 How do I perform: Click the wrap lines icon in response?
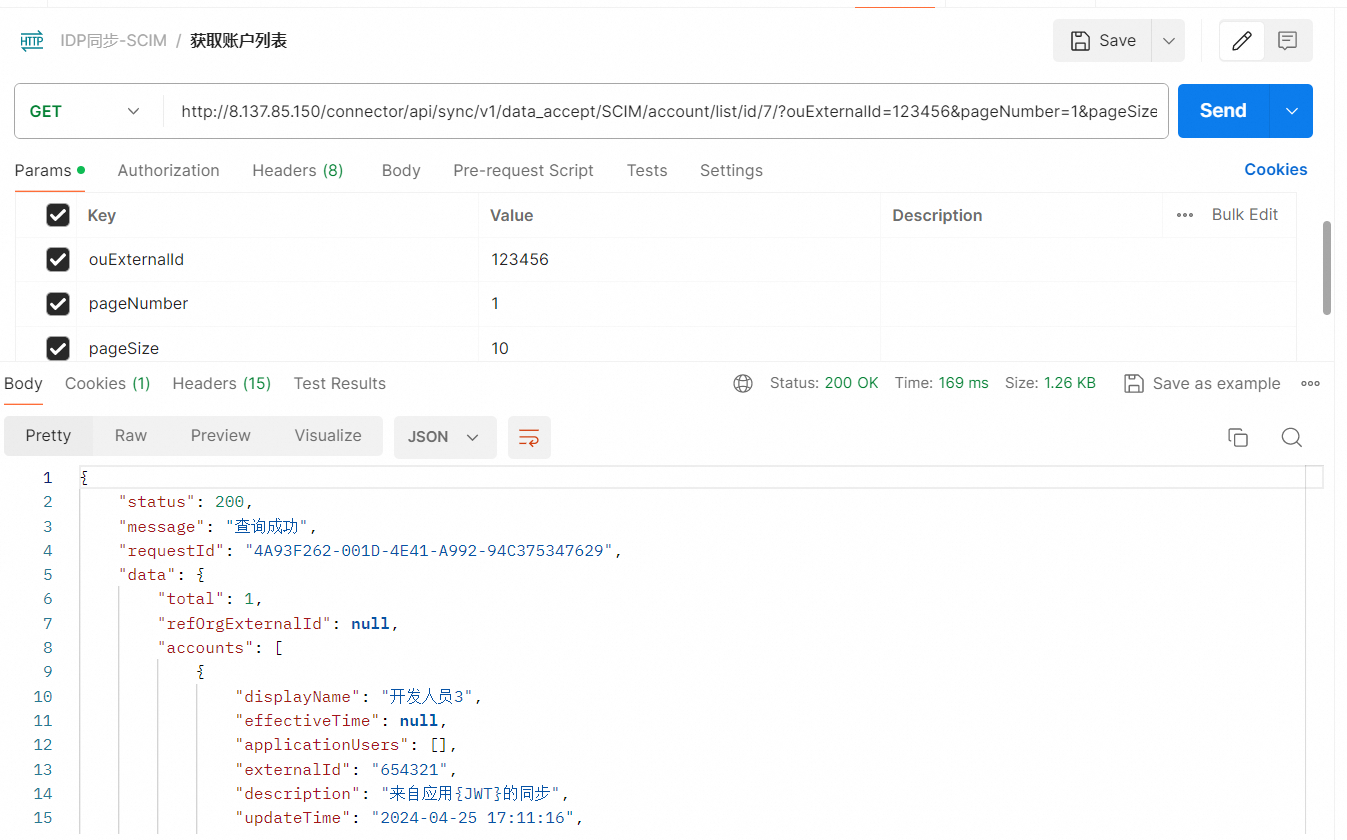[x=529, y=437]
